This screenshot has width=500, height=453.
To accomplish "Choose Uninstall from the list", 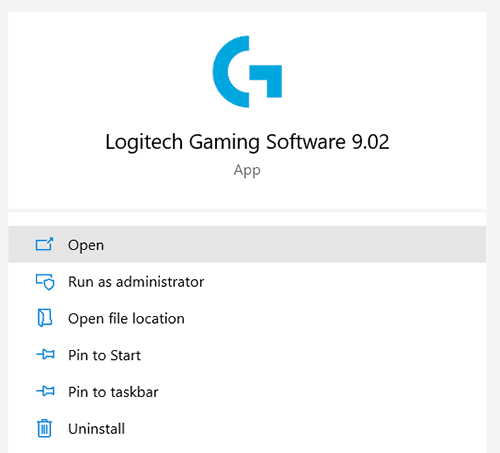I will coord(247,429).
